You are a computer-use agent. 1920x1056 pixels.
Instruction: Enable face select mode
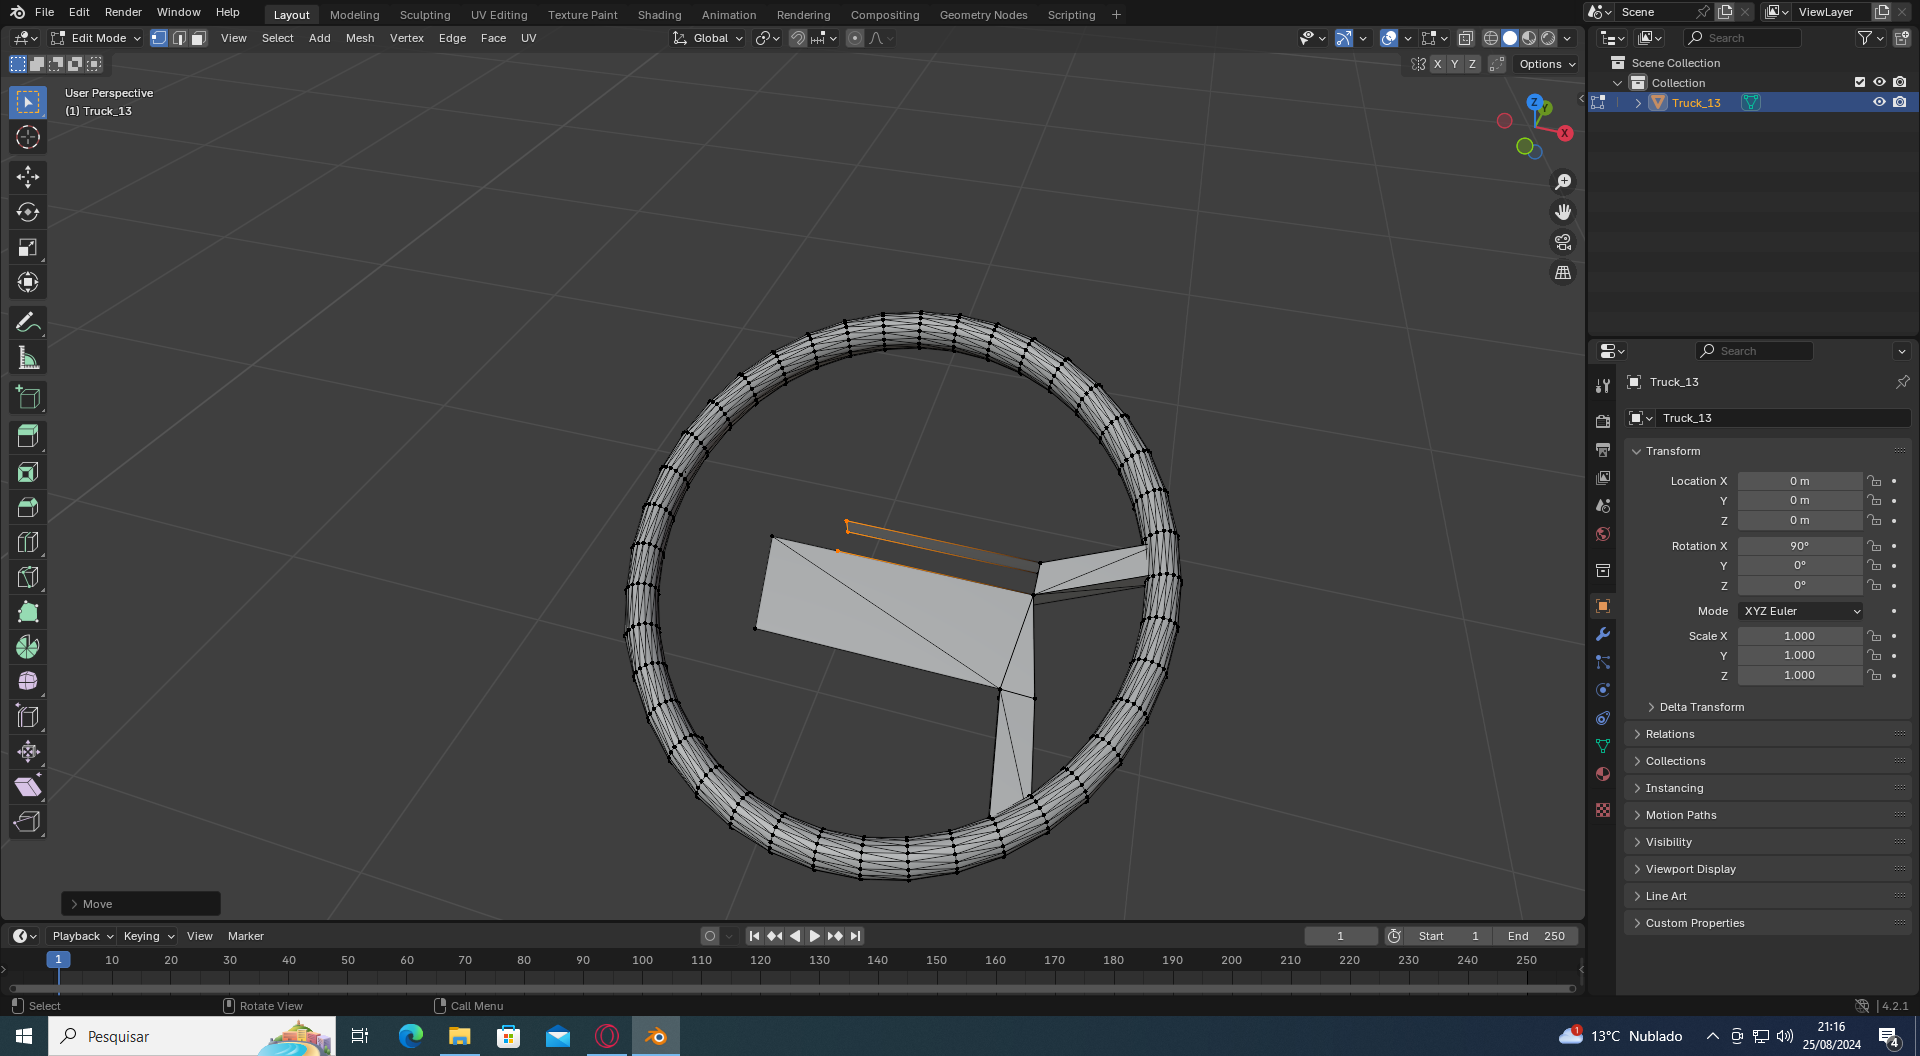point(199,38)
